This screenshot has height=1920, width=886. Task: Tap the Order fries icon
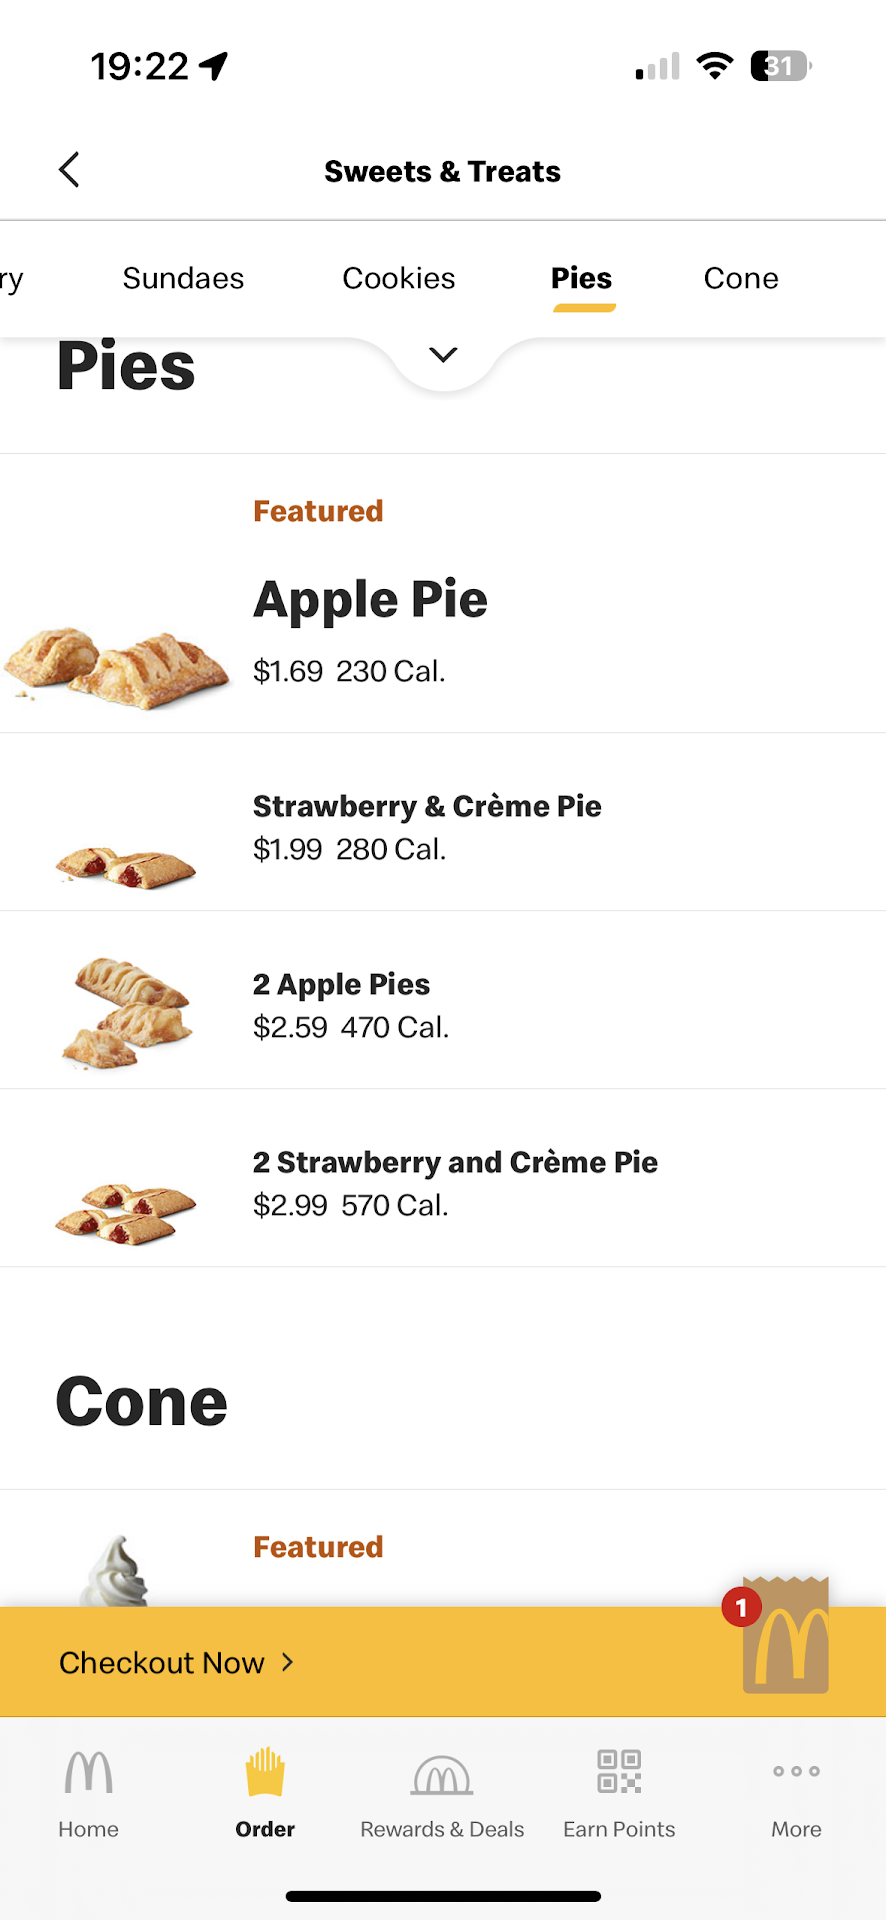[x=265, y=1773]
